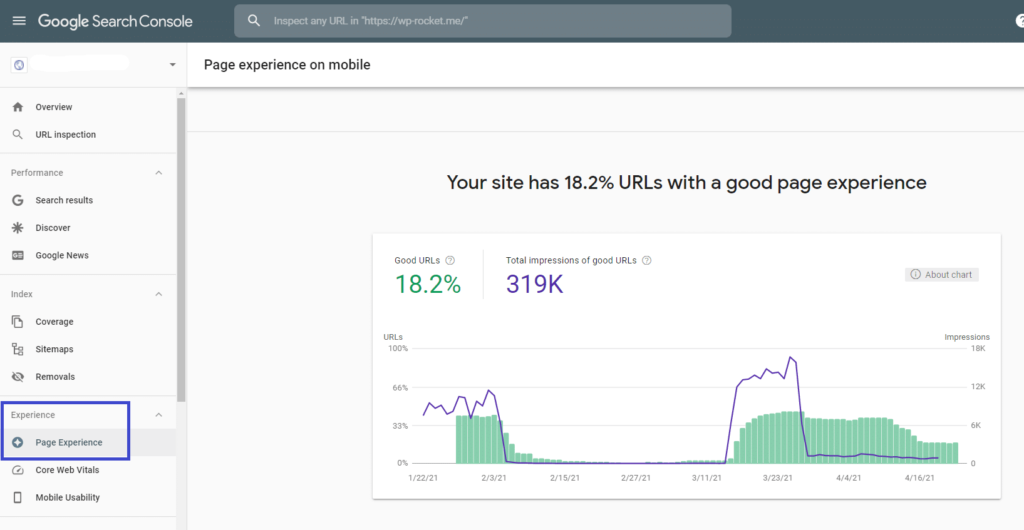Click the Overview home icon

(18, 107)
